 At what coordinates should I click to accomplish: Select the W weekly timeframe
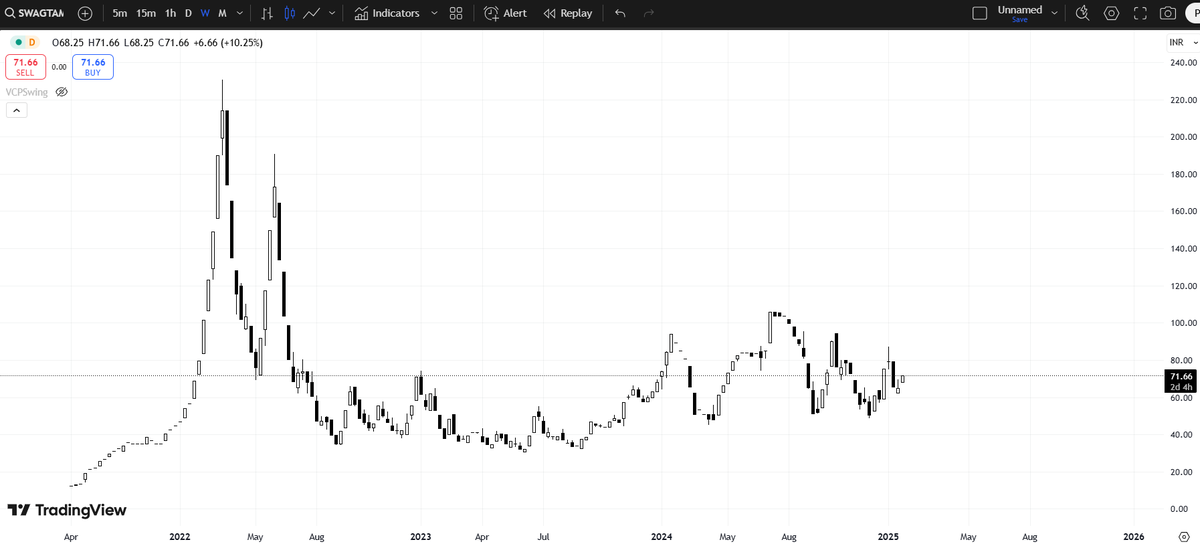click(205, 13)
